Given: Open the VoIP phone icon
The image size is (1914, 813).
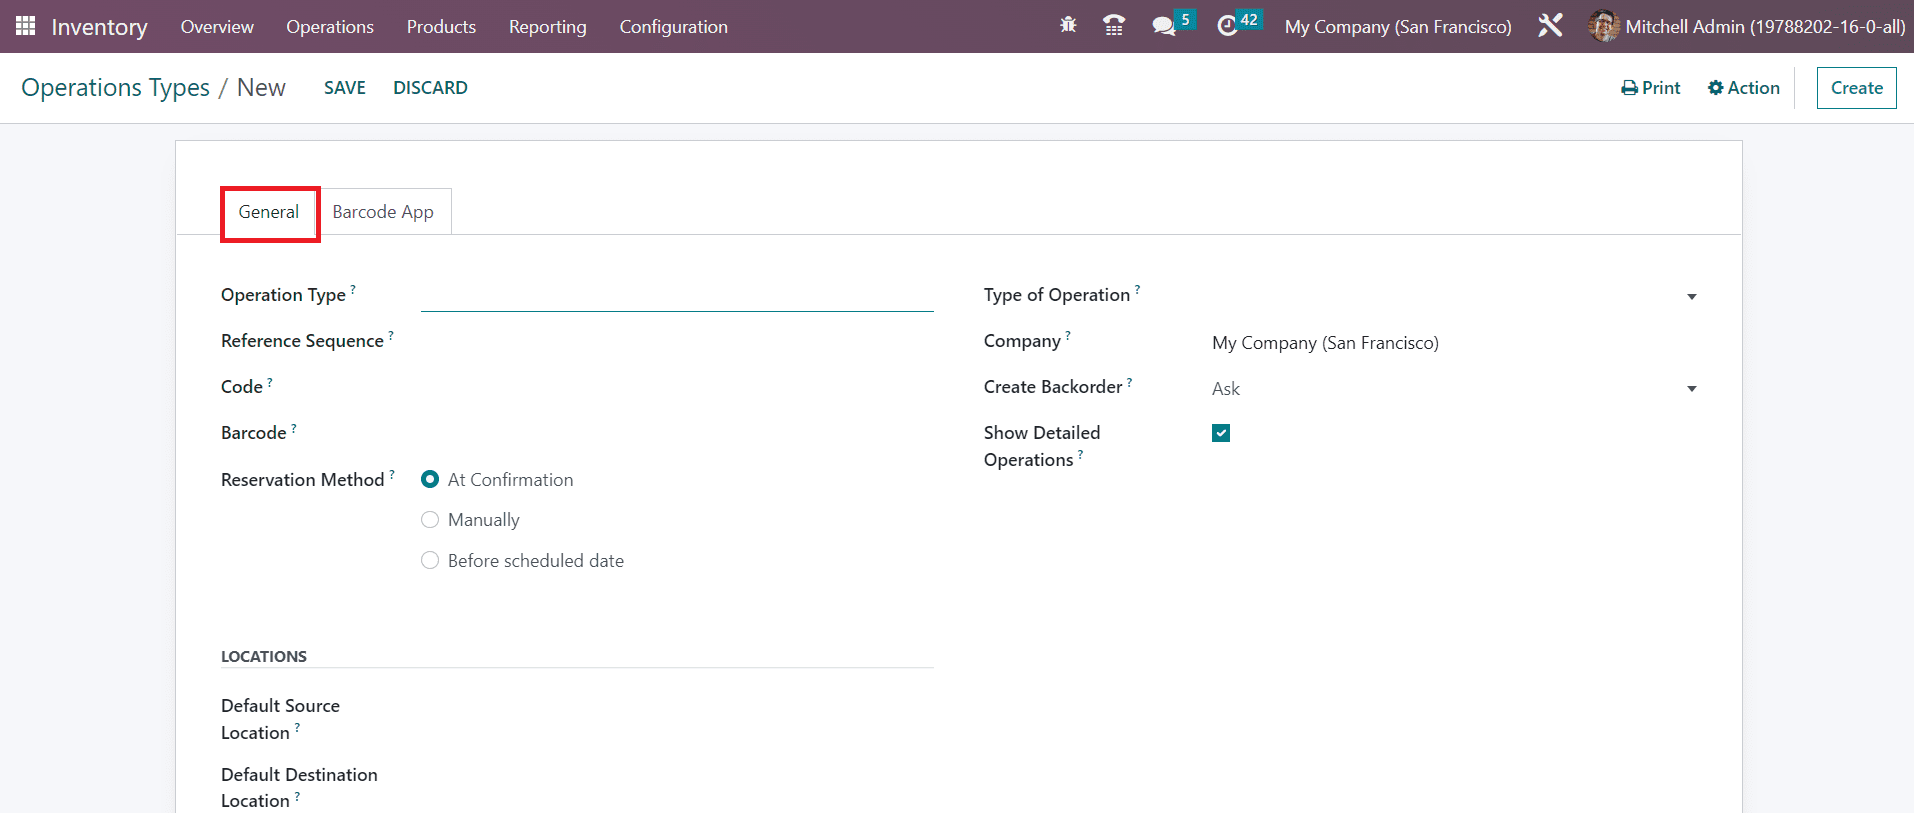Looking at the screenshot, I should tap(1113, 26).
